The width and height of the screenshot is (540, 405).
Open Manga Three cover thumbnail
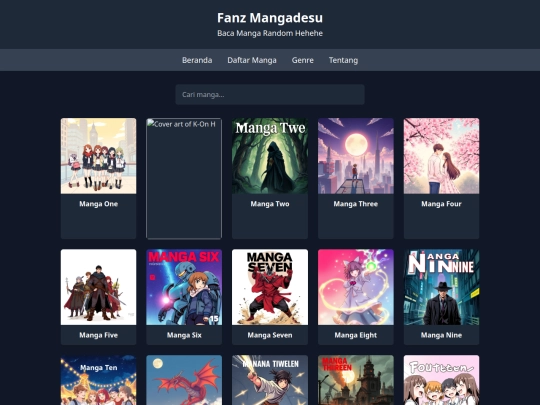click(356, 156)
